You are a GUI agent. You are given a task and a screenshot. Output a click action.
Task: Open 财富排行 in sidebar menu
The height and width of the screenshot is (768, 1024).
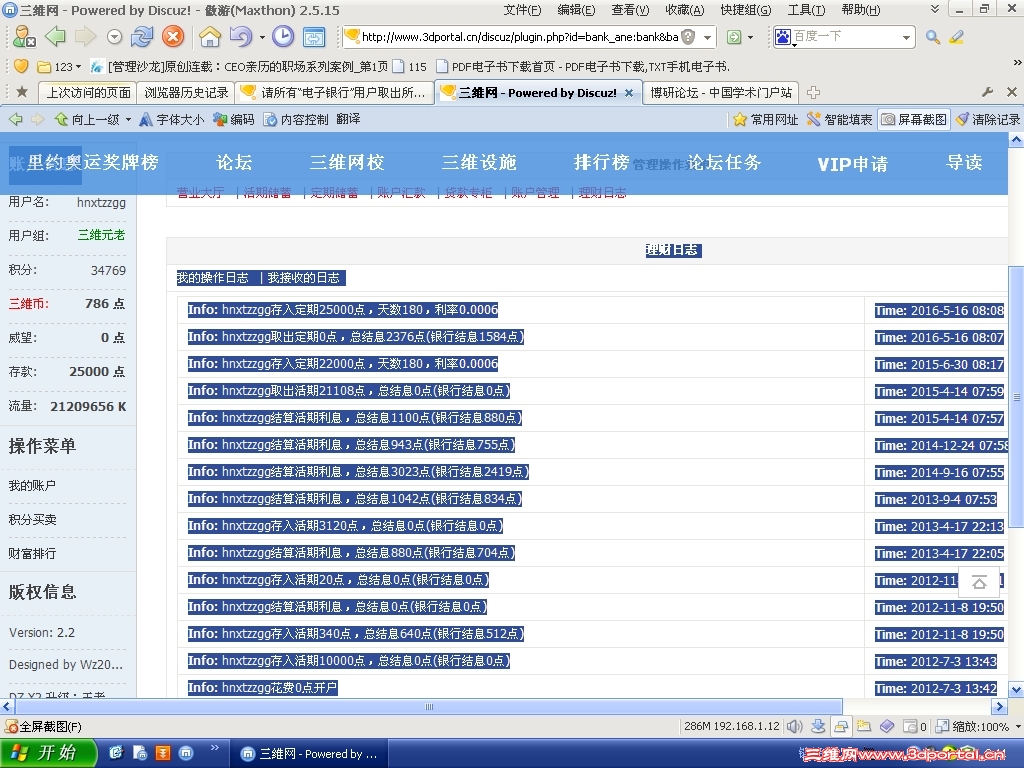(x=32, y=553)
